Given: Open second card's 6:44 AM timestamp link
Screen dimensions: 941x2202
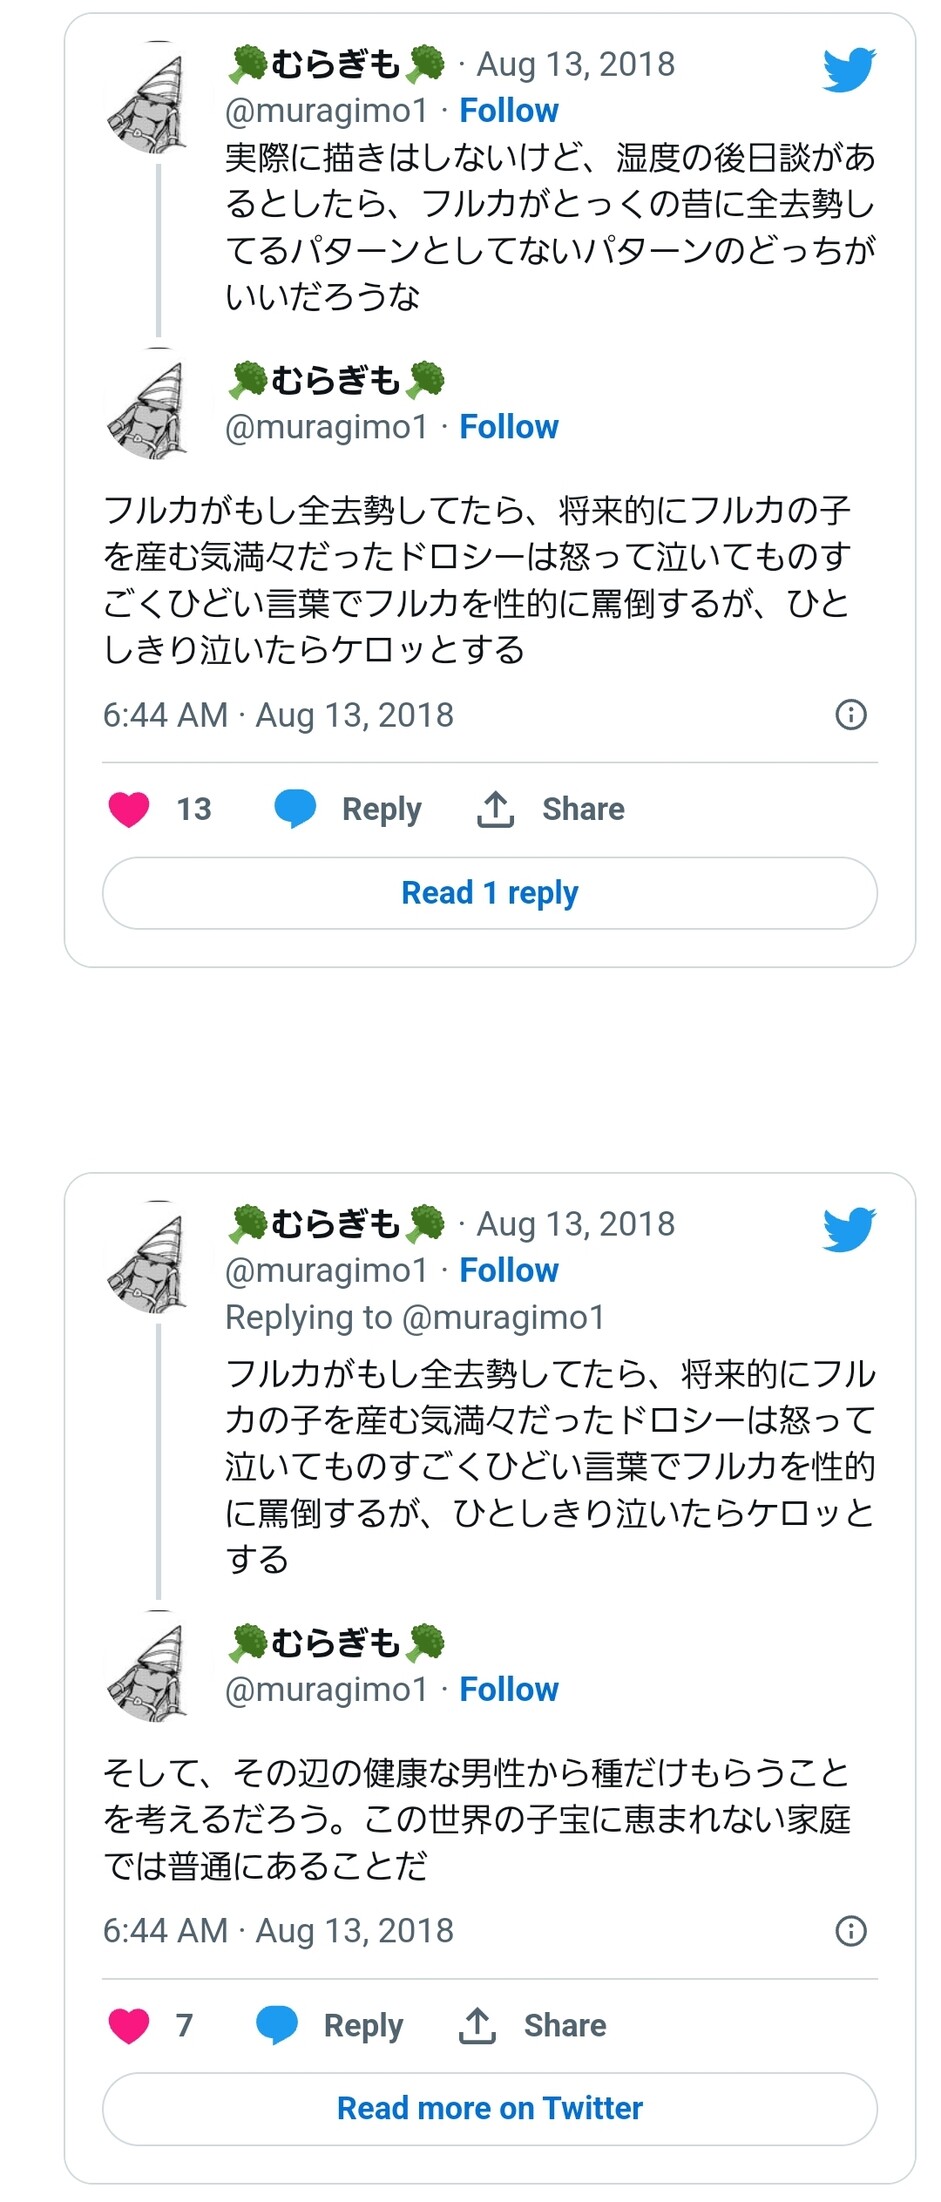Looking at the screenshot, I should (278, 1931).
